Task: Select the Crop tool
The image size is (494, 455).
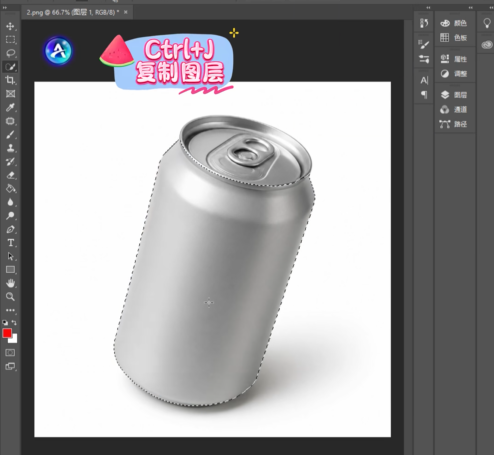Action: (x=10, y=80)
